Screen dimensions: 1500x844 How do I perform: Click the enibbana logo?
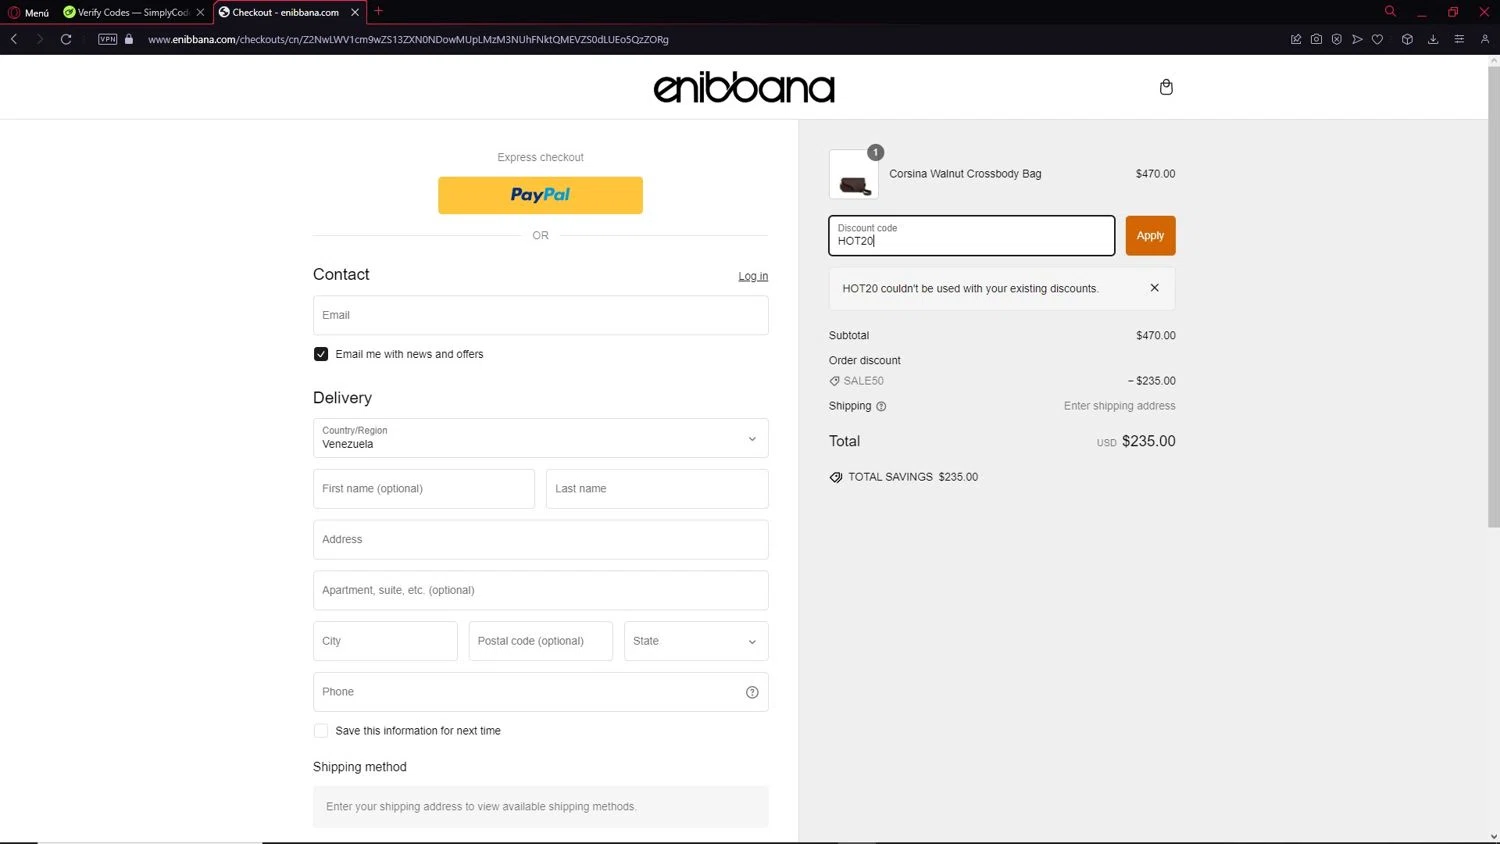[x=744, y=88]
